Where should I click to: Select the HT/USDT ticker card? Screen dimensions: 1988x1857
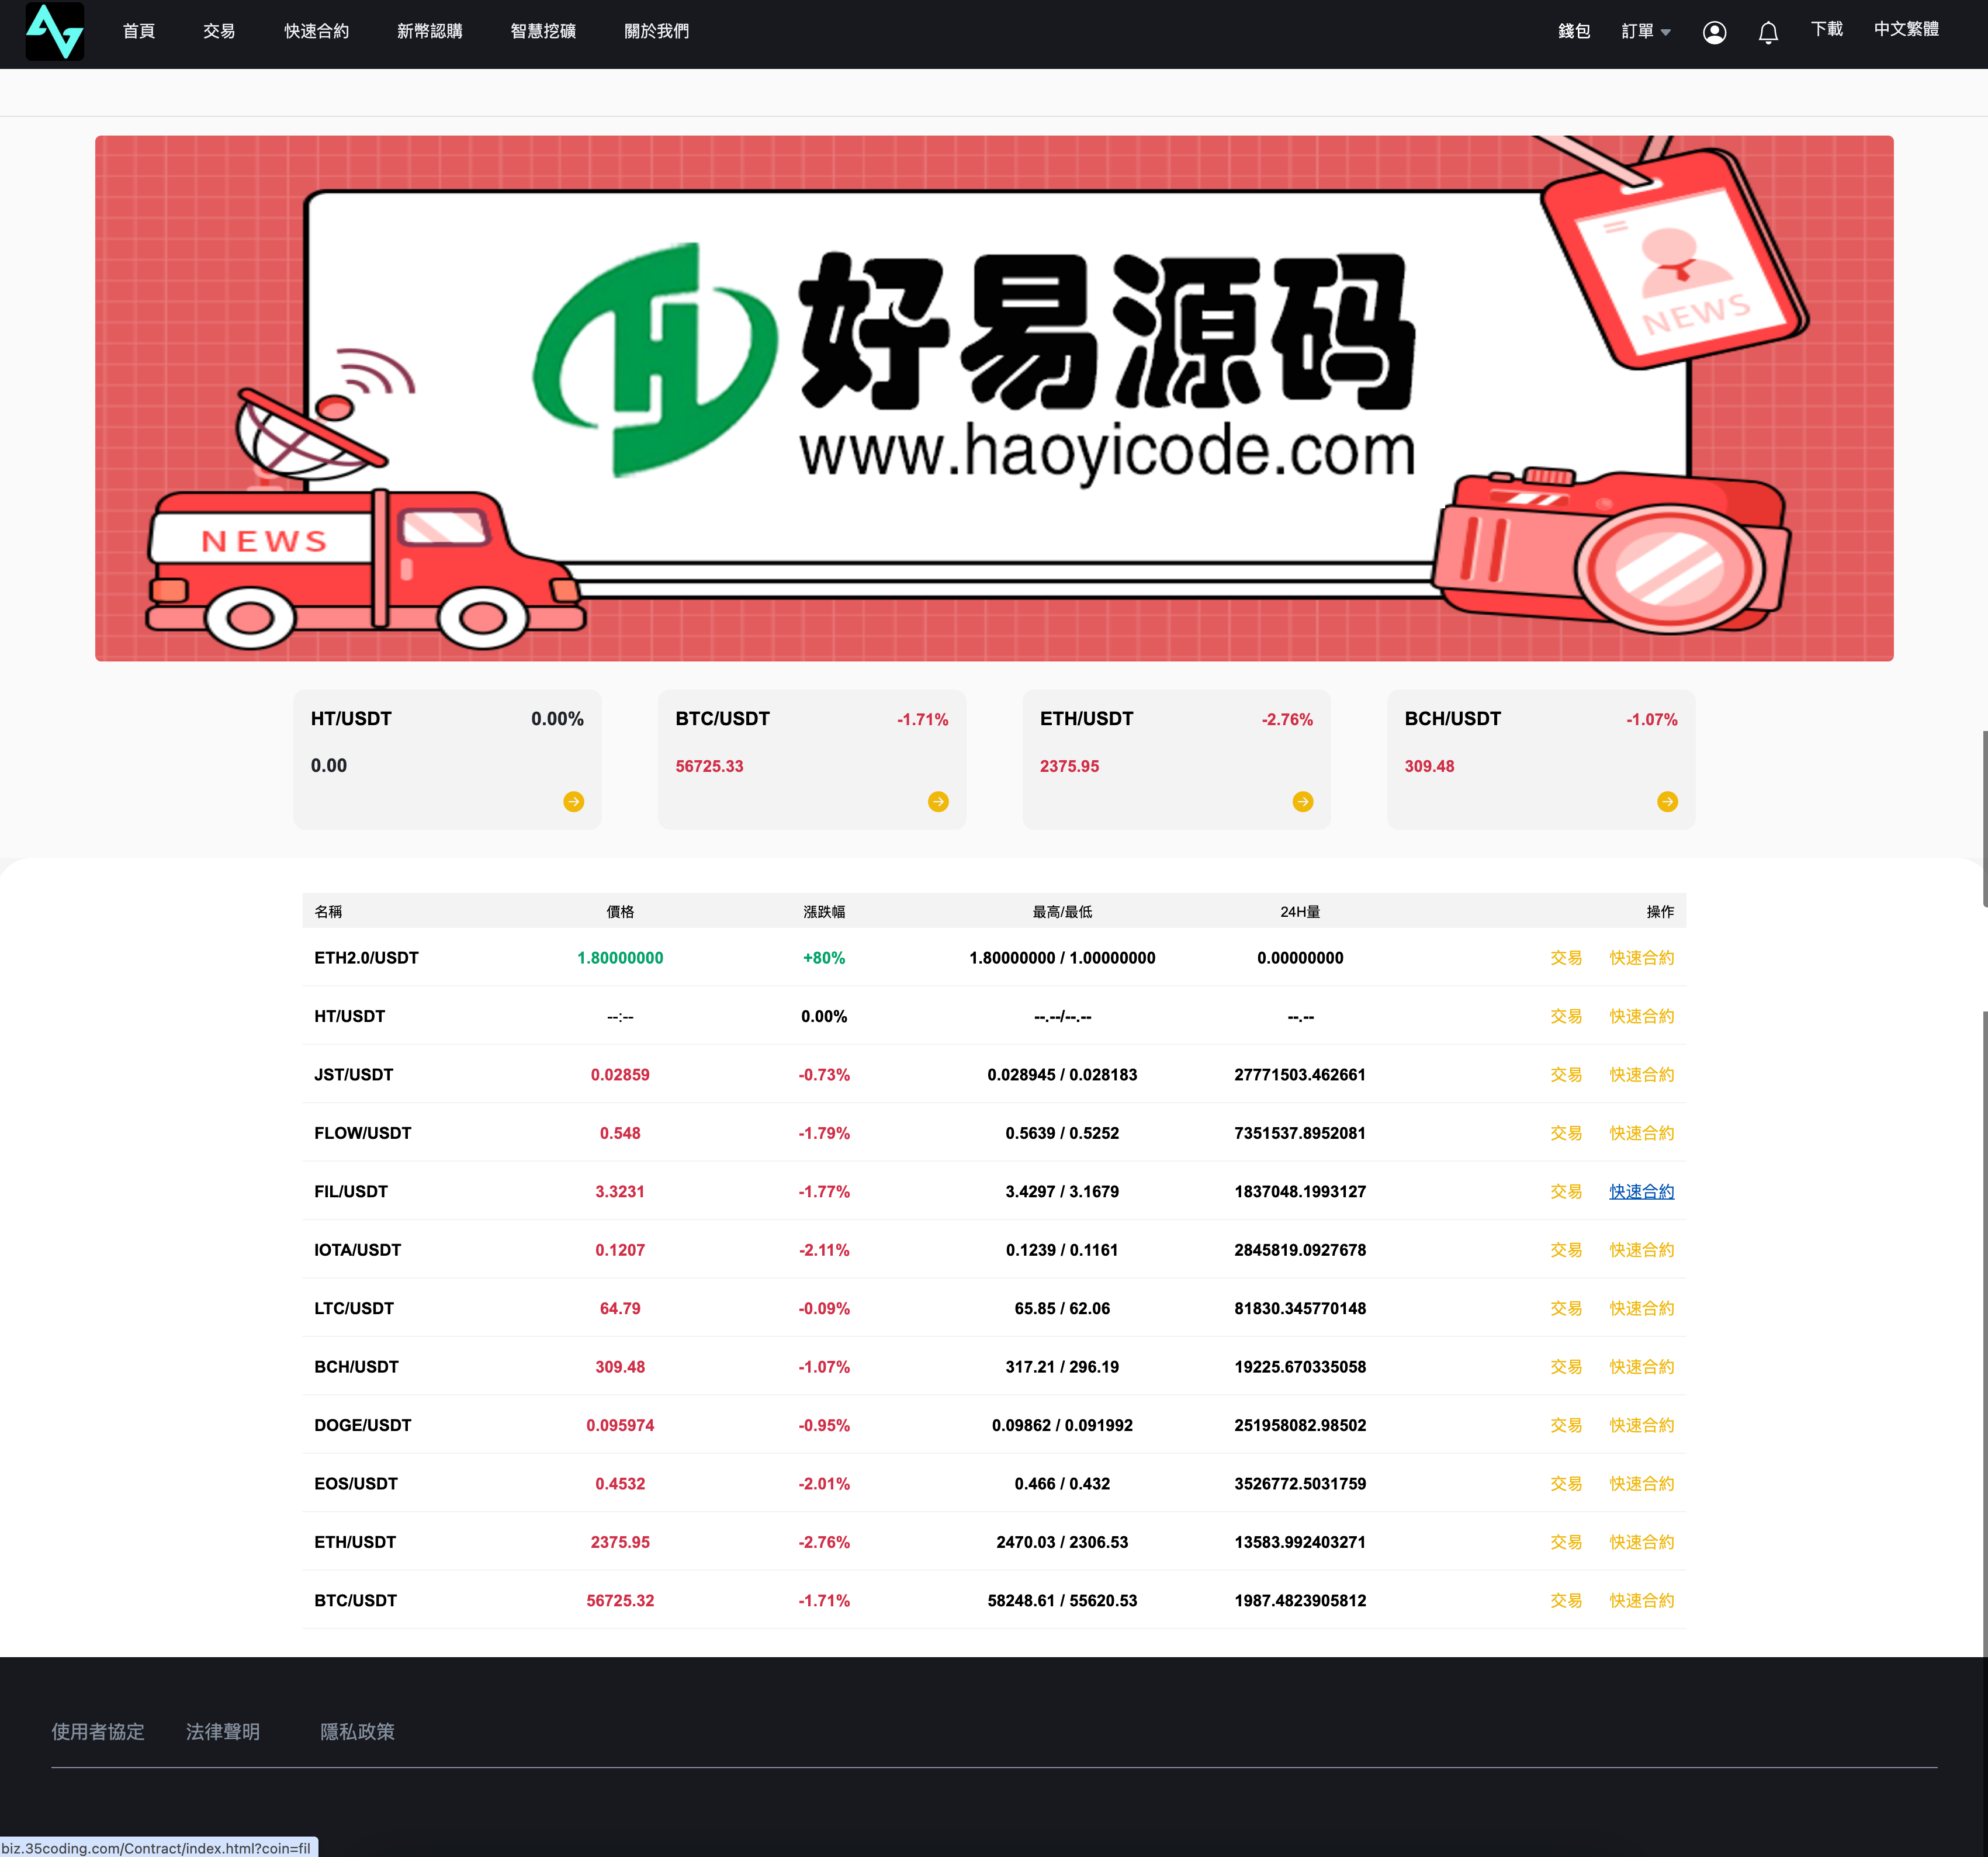(x=447, y=759)
